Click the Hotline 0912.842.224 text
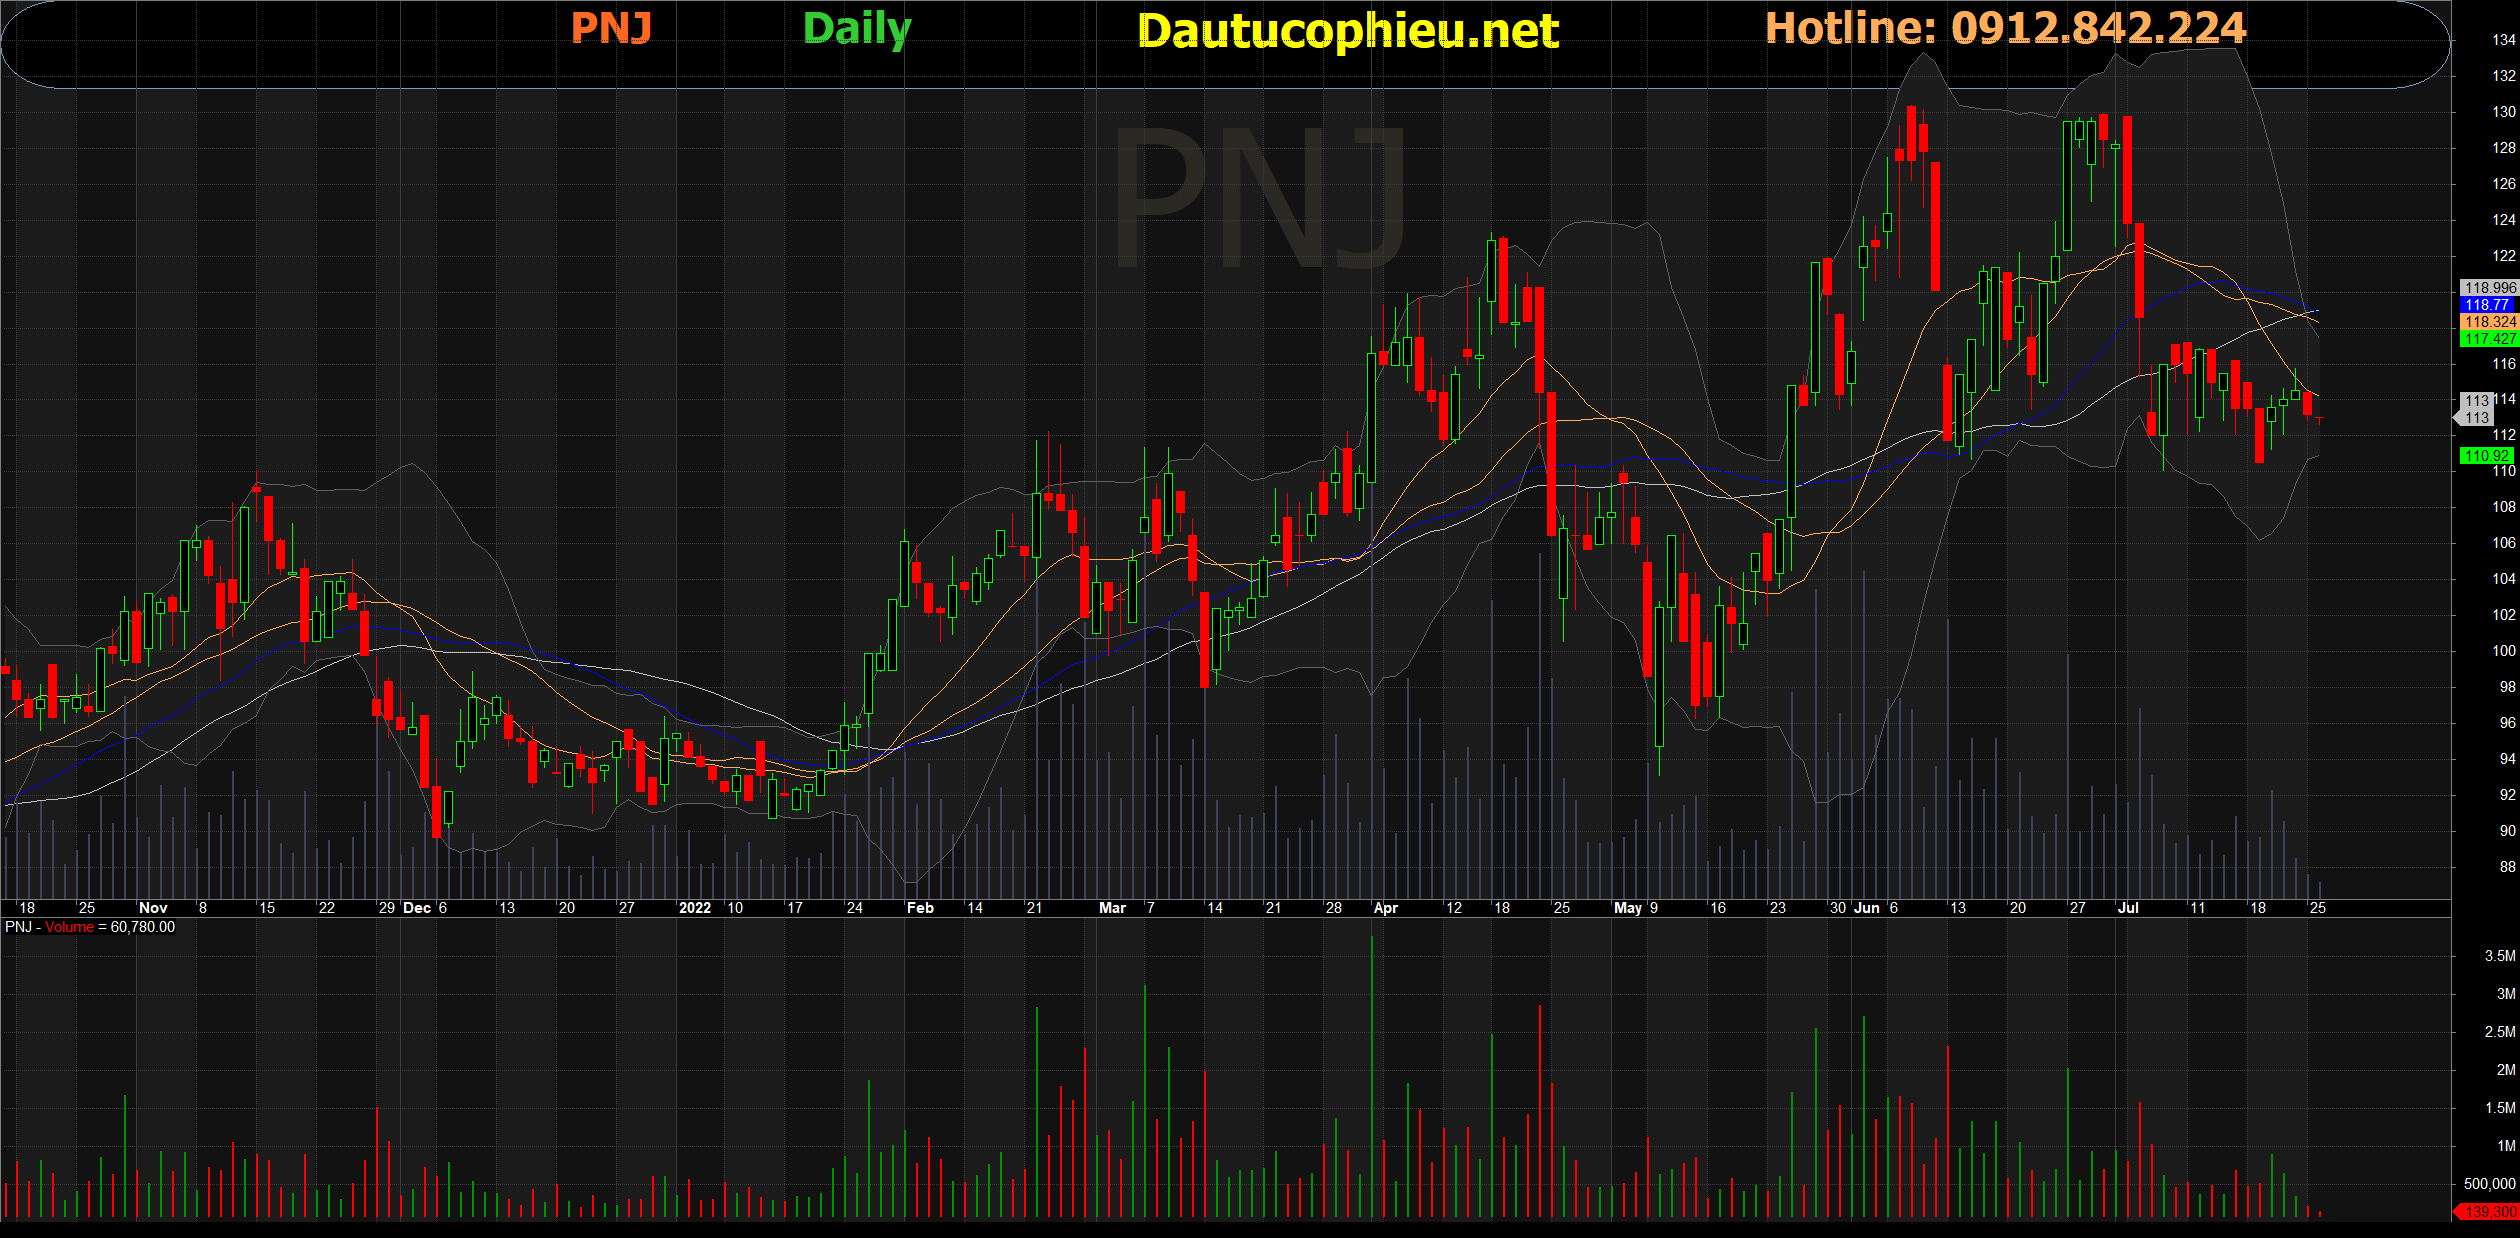This screenshot has width=2520, height=1238. click(2005, 28)
